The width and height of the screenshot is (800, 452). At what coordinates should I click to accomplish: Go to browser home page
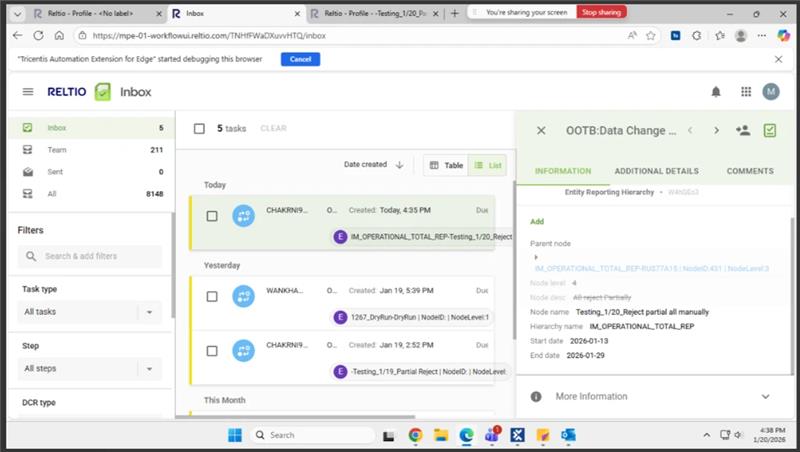click(59, 36)
